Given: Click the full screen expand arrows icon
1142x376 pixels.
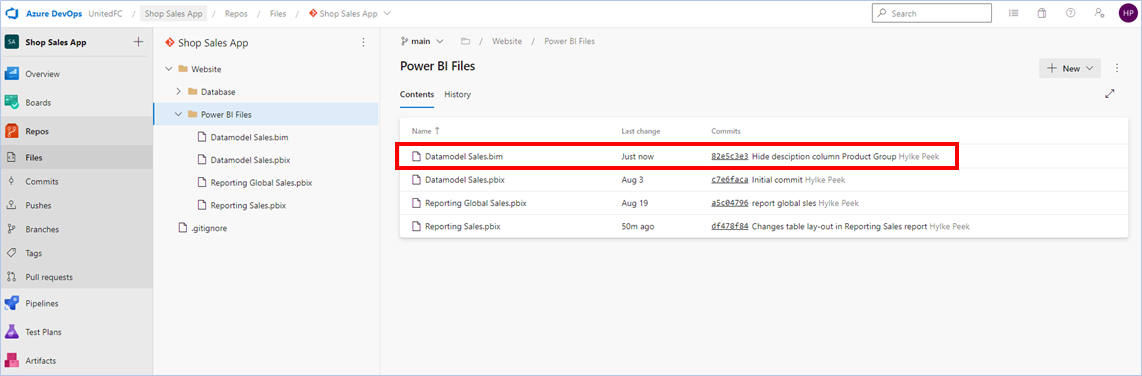Looking at the screenshot, I should (x=1110, y=93).
